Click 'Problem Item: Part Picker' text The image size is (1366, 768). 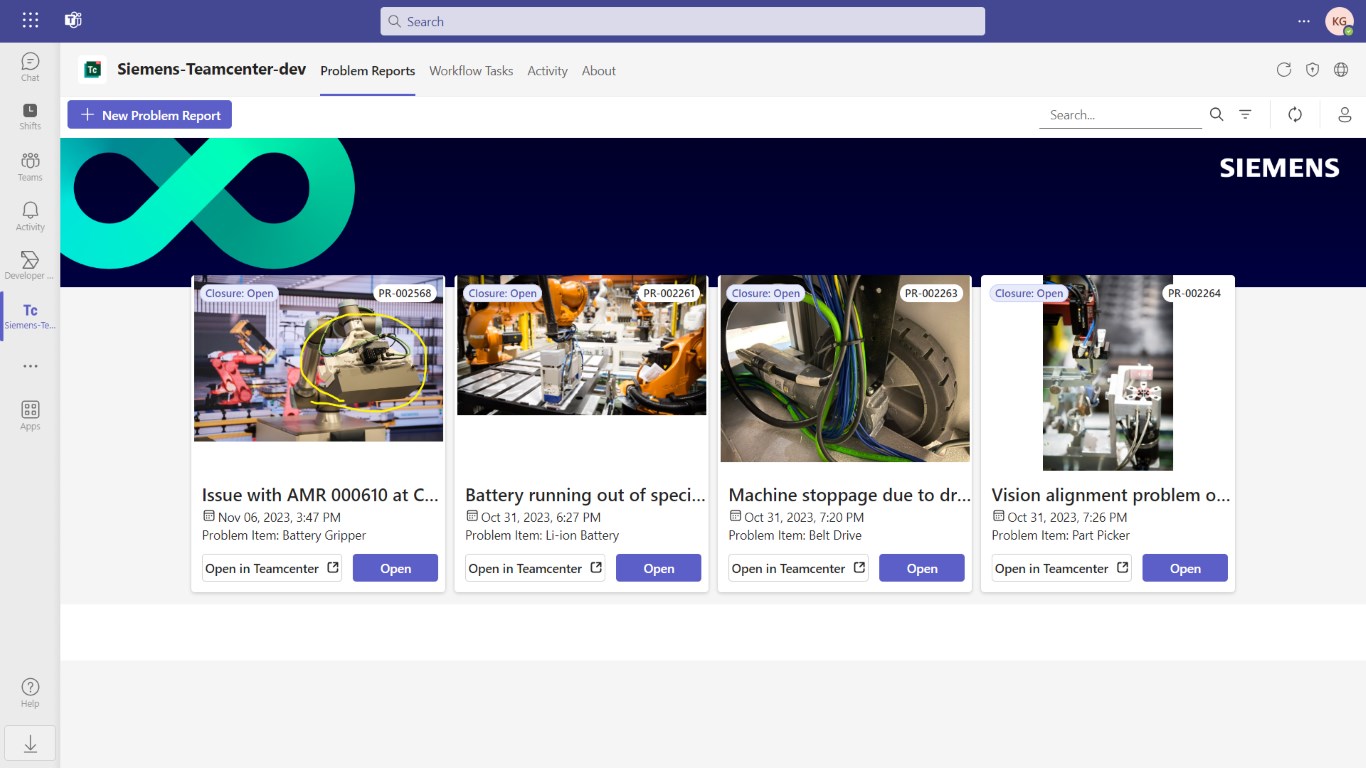pyautogui.click(x=1061, y=535)
